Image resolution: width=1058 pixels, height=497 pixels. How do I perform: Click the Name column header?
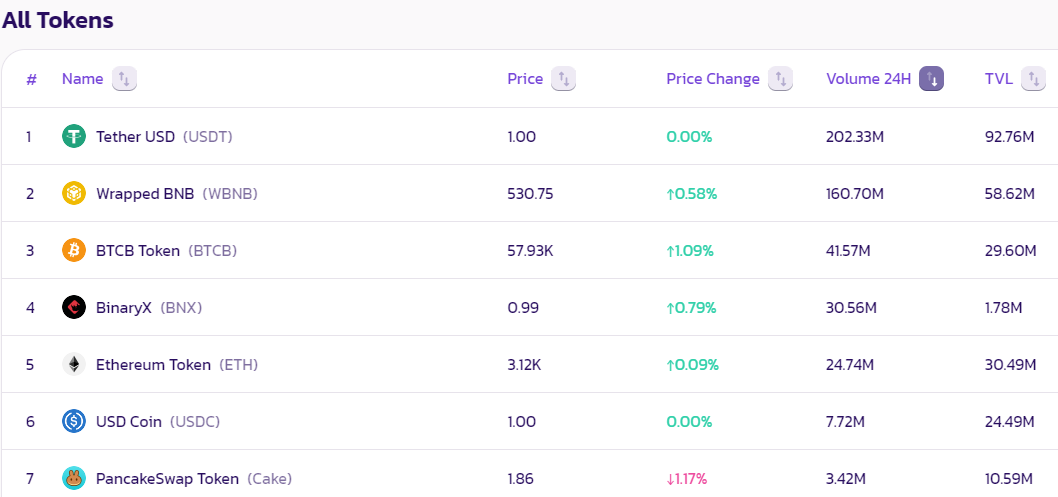tap(82, 79)
